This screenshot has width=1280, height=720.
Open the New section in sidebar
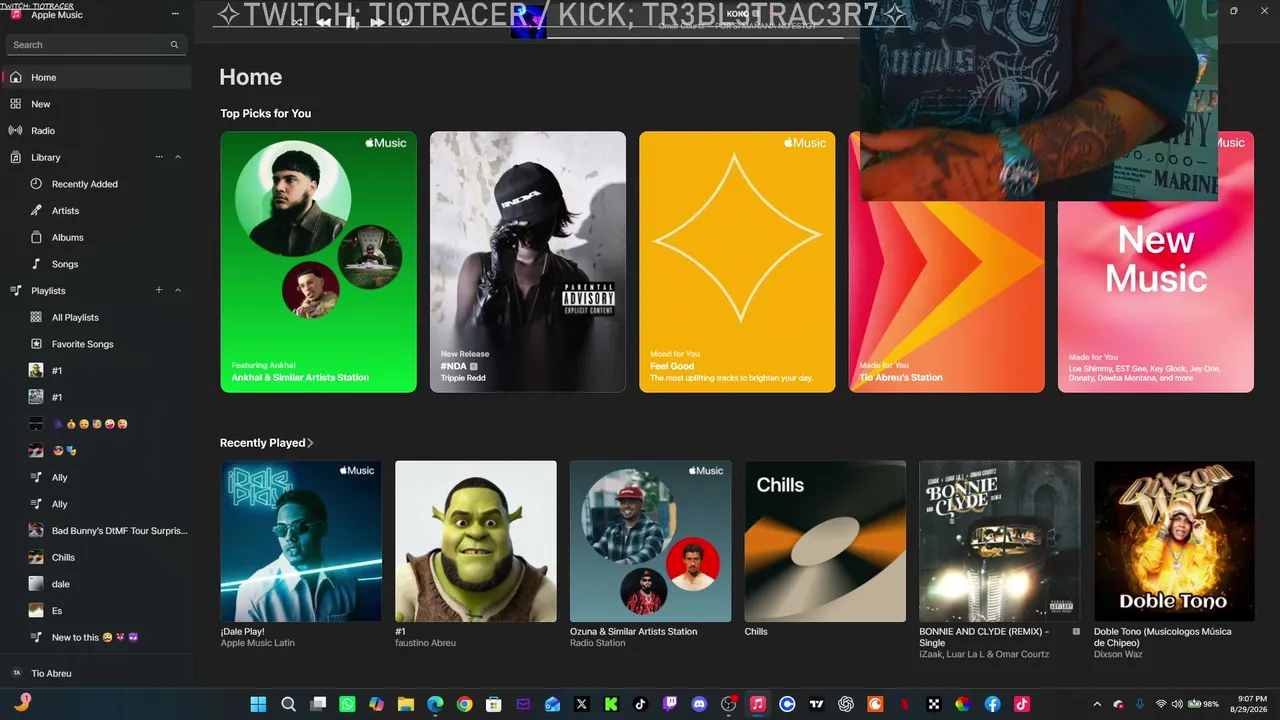point(96,104)
